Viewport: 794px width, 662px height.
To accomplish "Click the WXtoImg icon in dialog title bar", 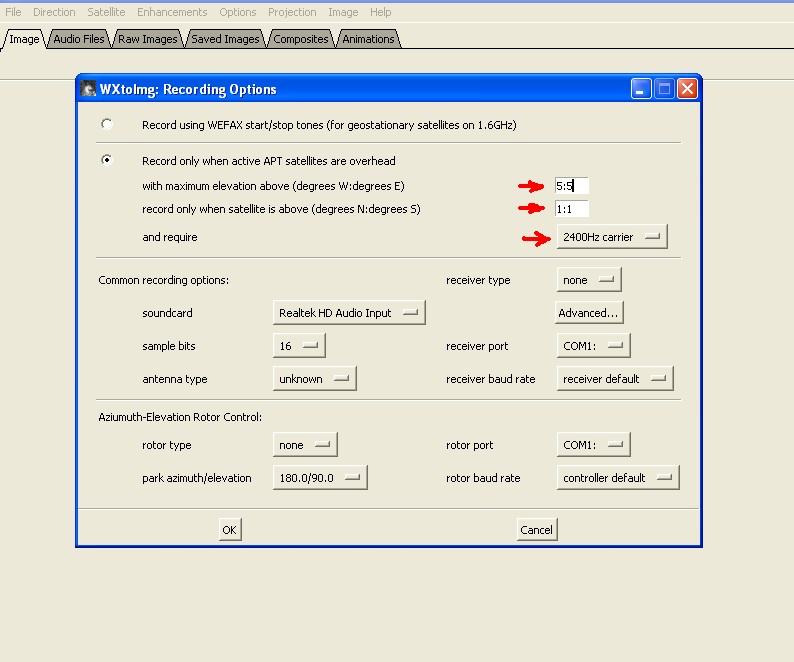I will pos(88,89).
